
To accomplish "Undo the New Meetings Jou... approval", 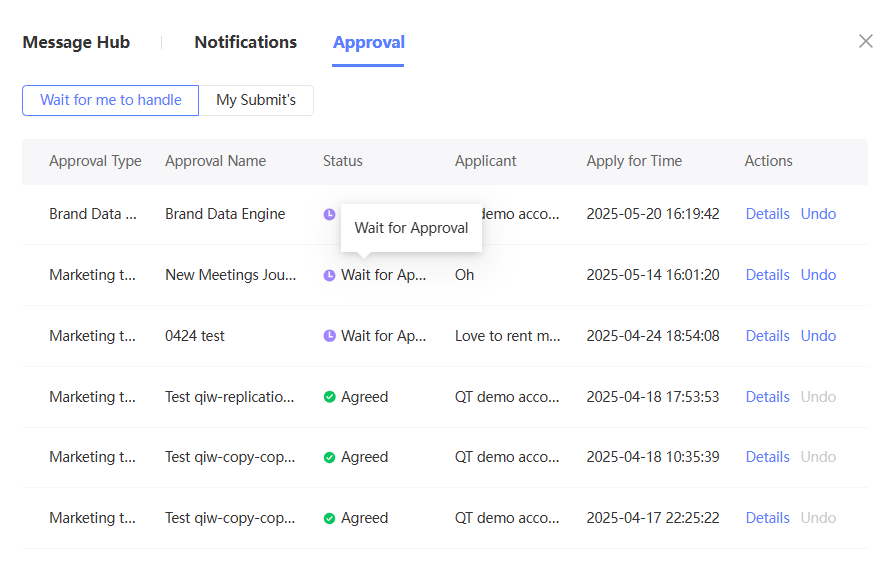I will click(x=818, y=275).
